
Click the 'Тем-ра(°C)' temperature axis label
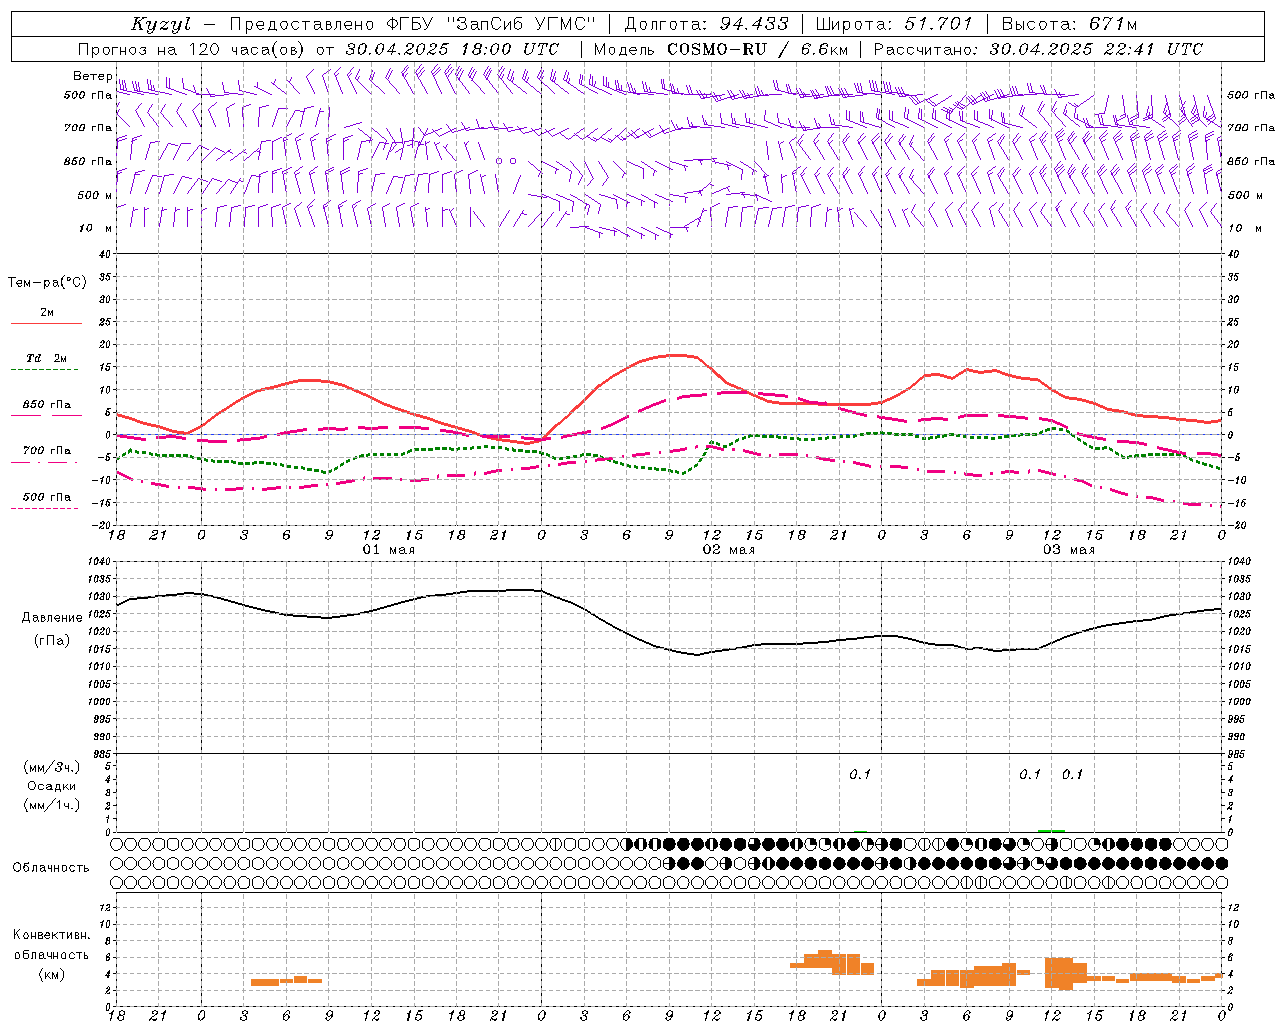coord(47,283)
